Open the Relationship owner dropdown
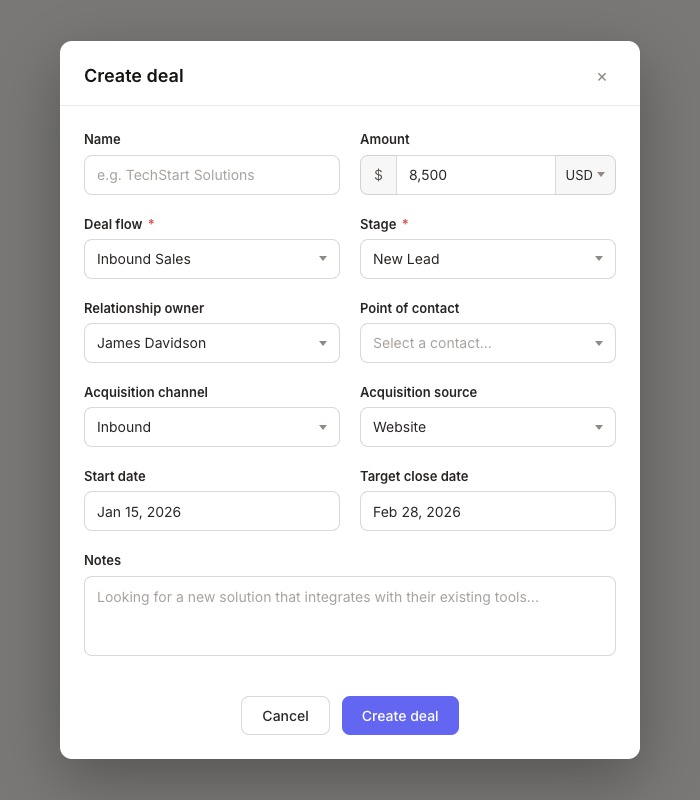Screen dimensions: 700x800 (212, 343)
